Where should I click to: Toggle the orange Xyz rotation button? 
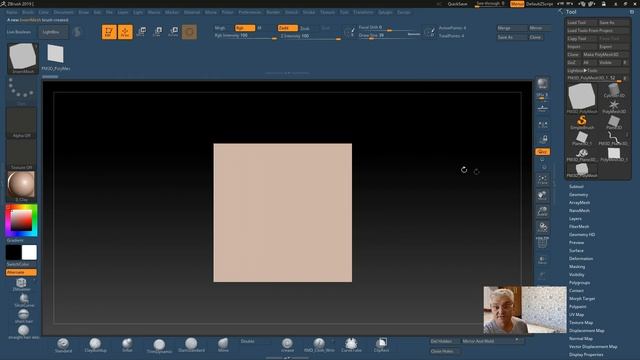(542, 152)
